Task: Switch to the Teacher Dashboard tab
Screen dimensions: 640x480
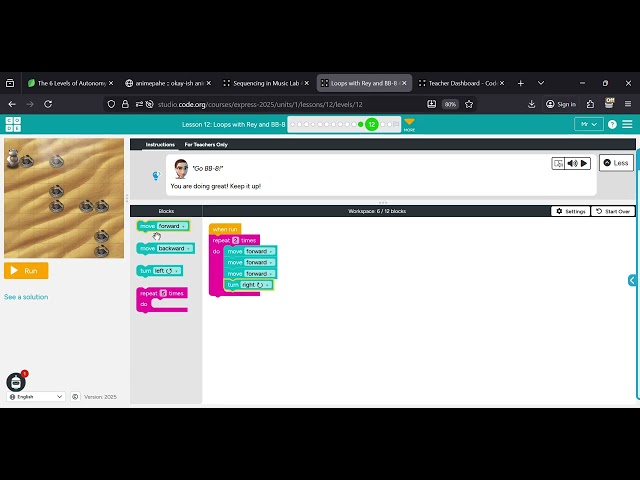Action: [x=457, y=83]
